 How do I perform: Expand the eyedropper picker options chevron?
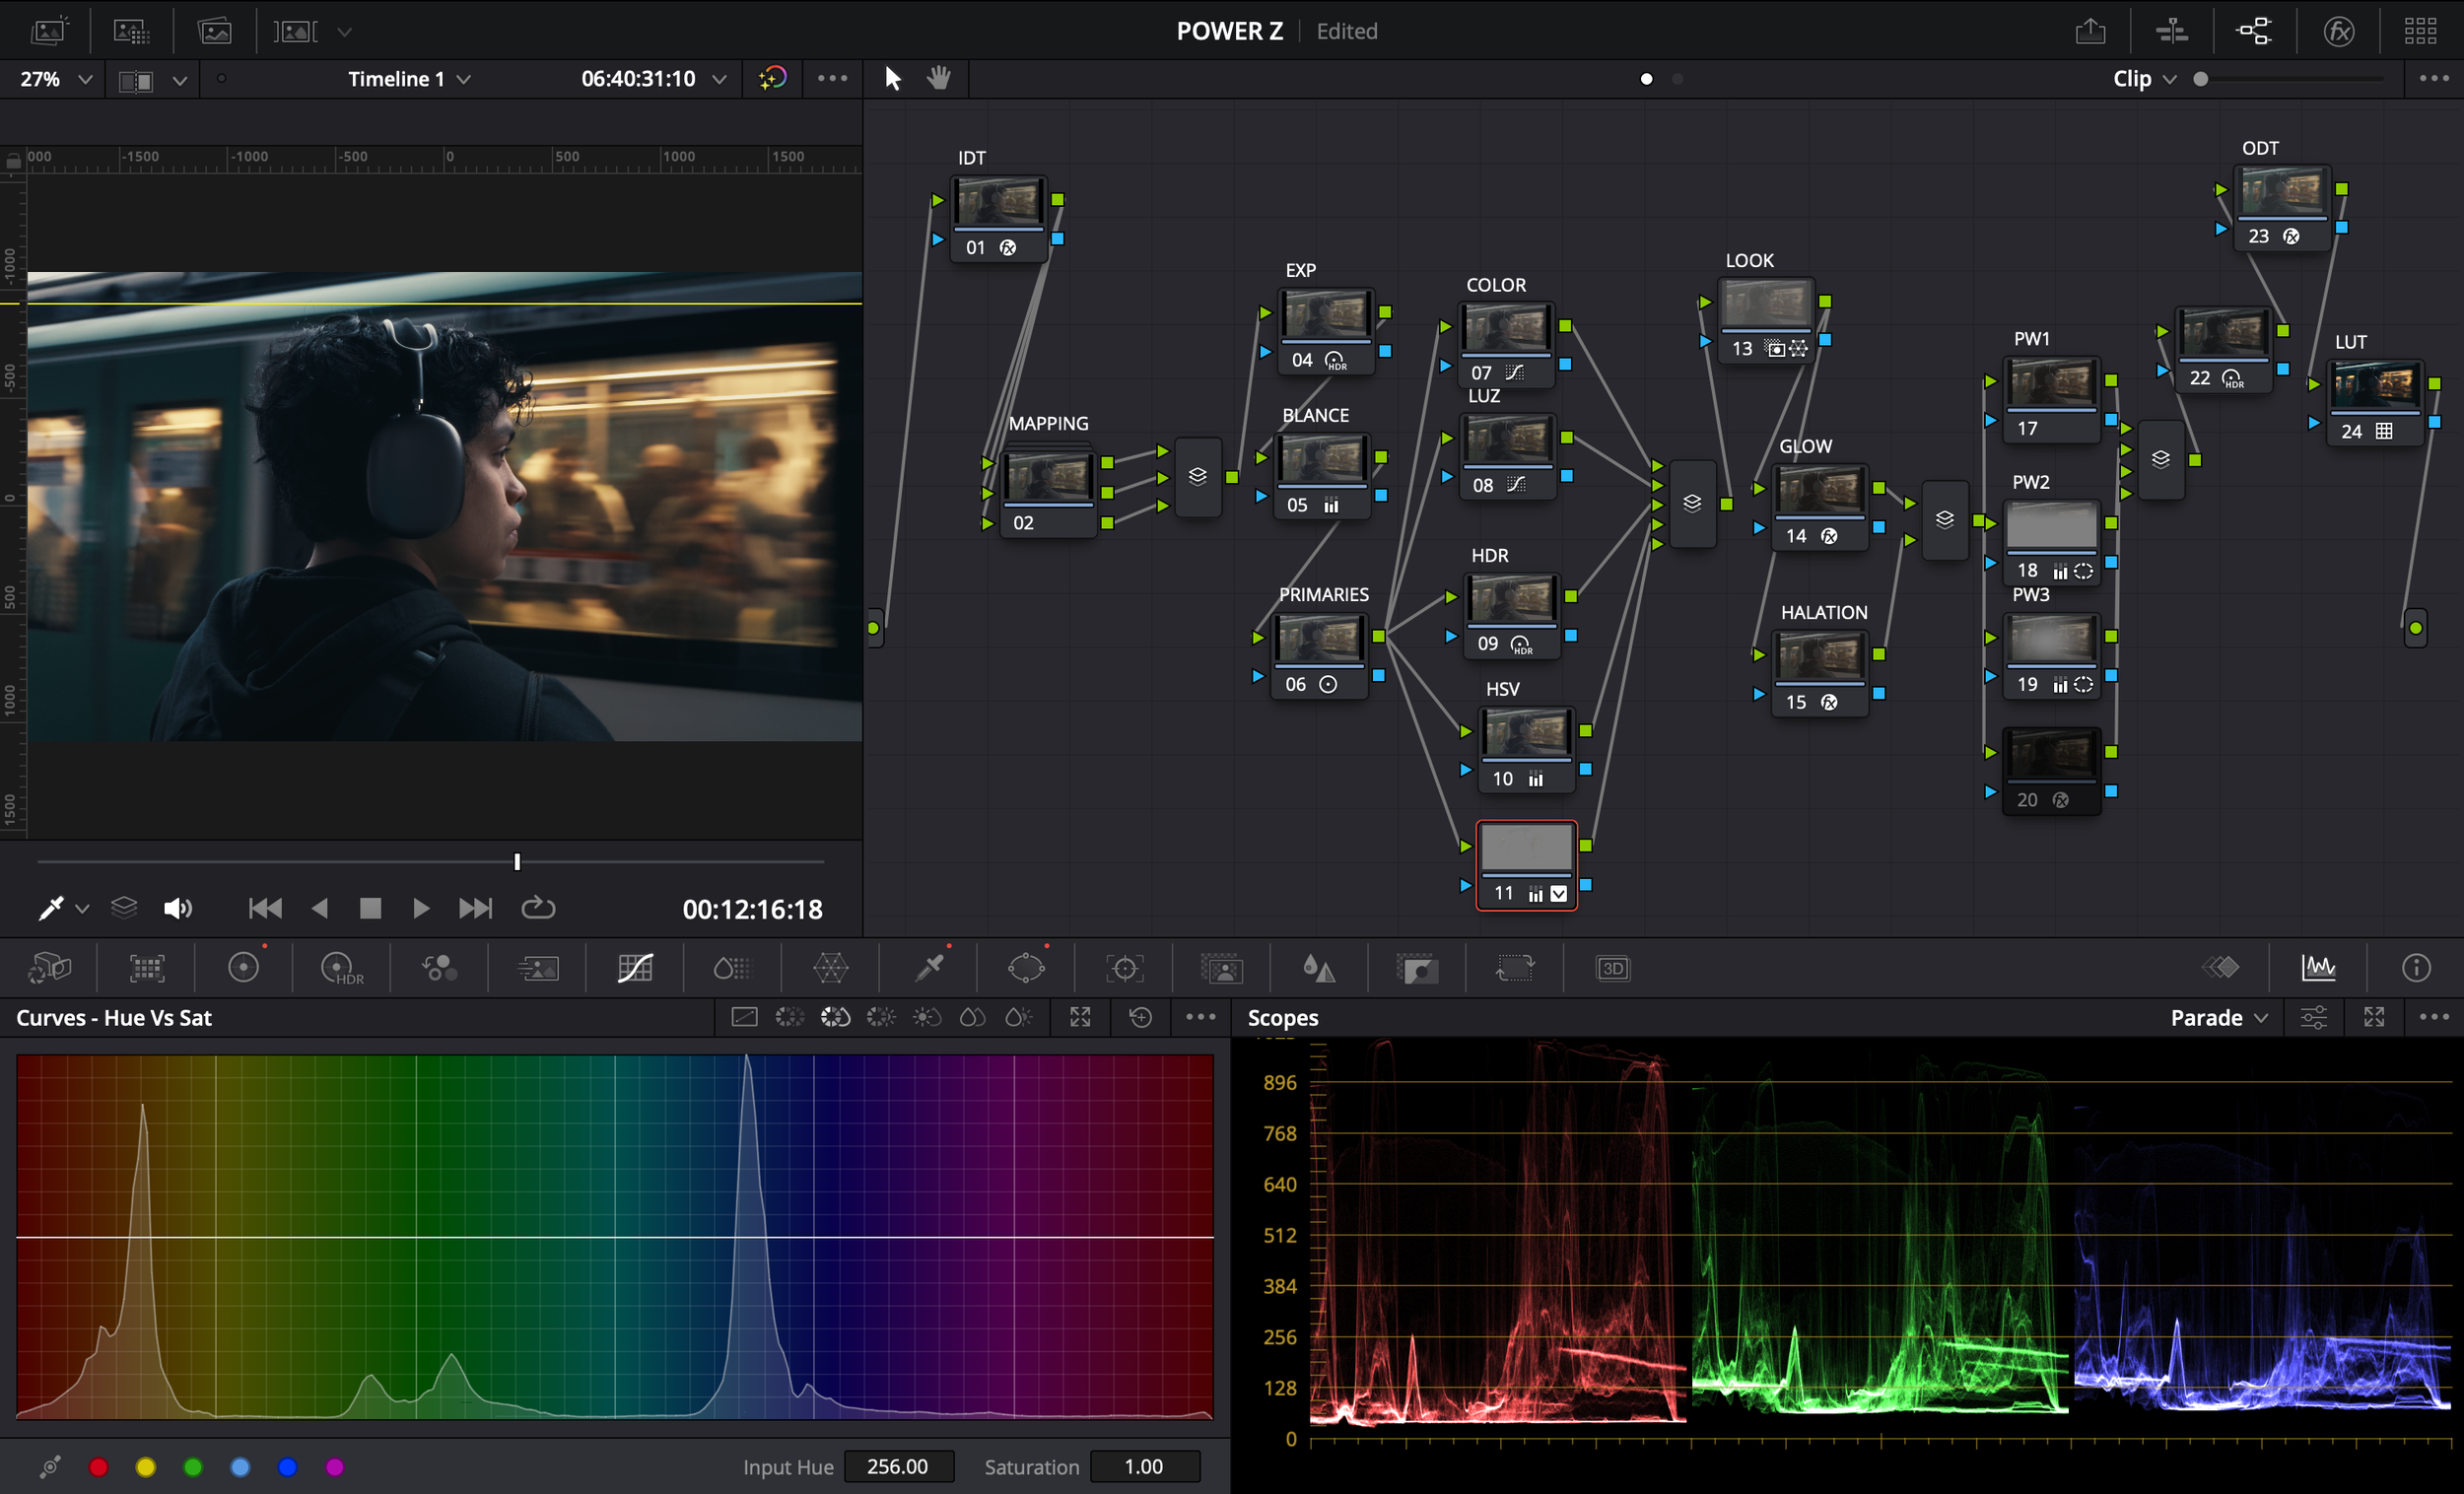(x=83, y=909)
